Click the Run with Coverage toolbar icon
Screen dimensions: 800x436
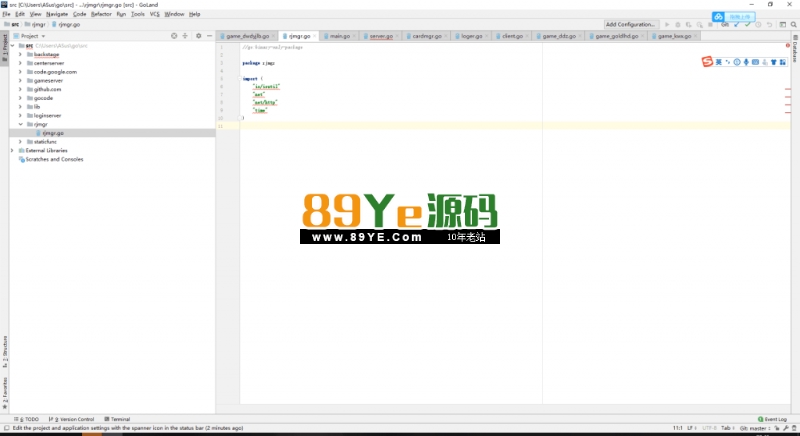[x=688, y=24]
